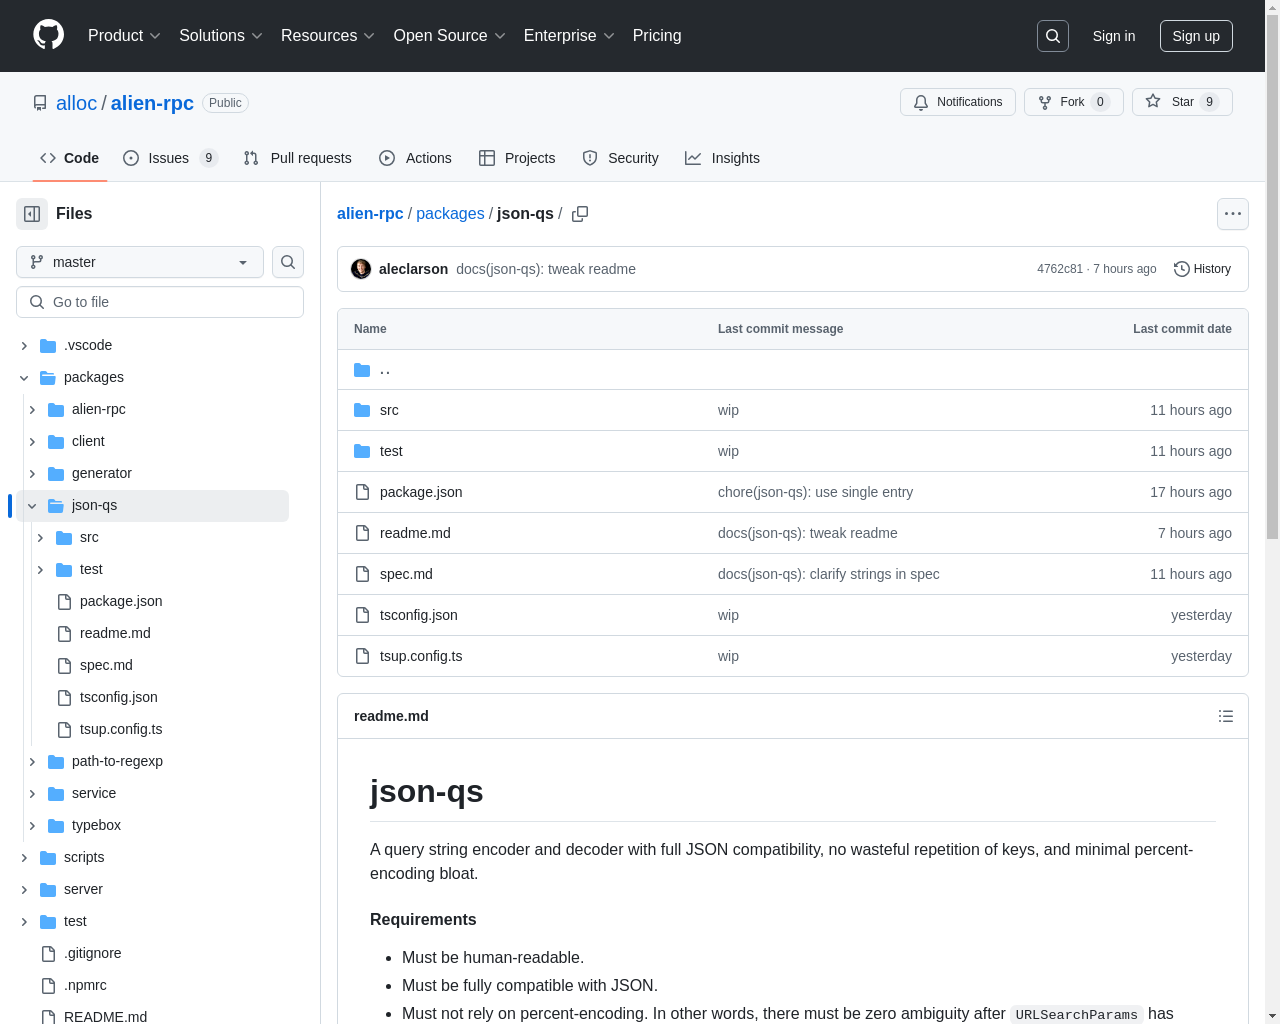
Task: Open tsconfig.json in file table
Action: [419, 615]
